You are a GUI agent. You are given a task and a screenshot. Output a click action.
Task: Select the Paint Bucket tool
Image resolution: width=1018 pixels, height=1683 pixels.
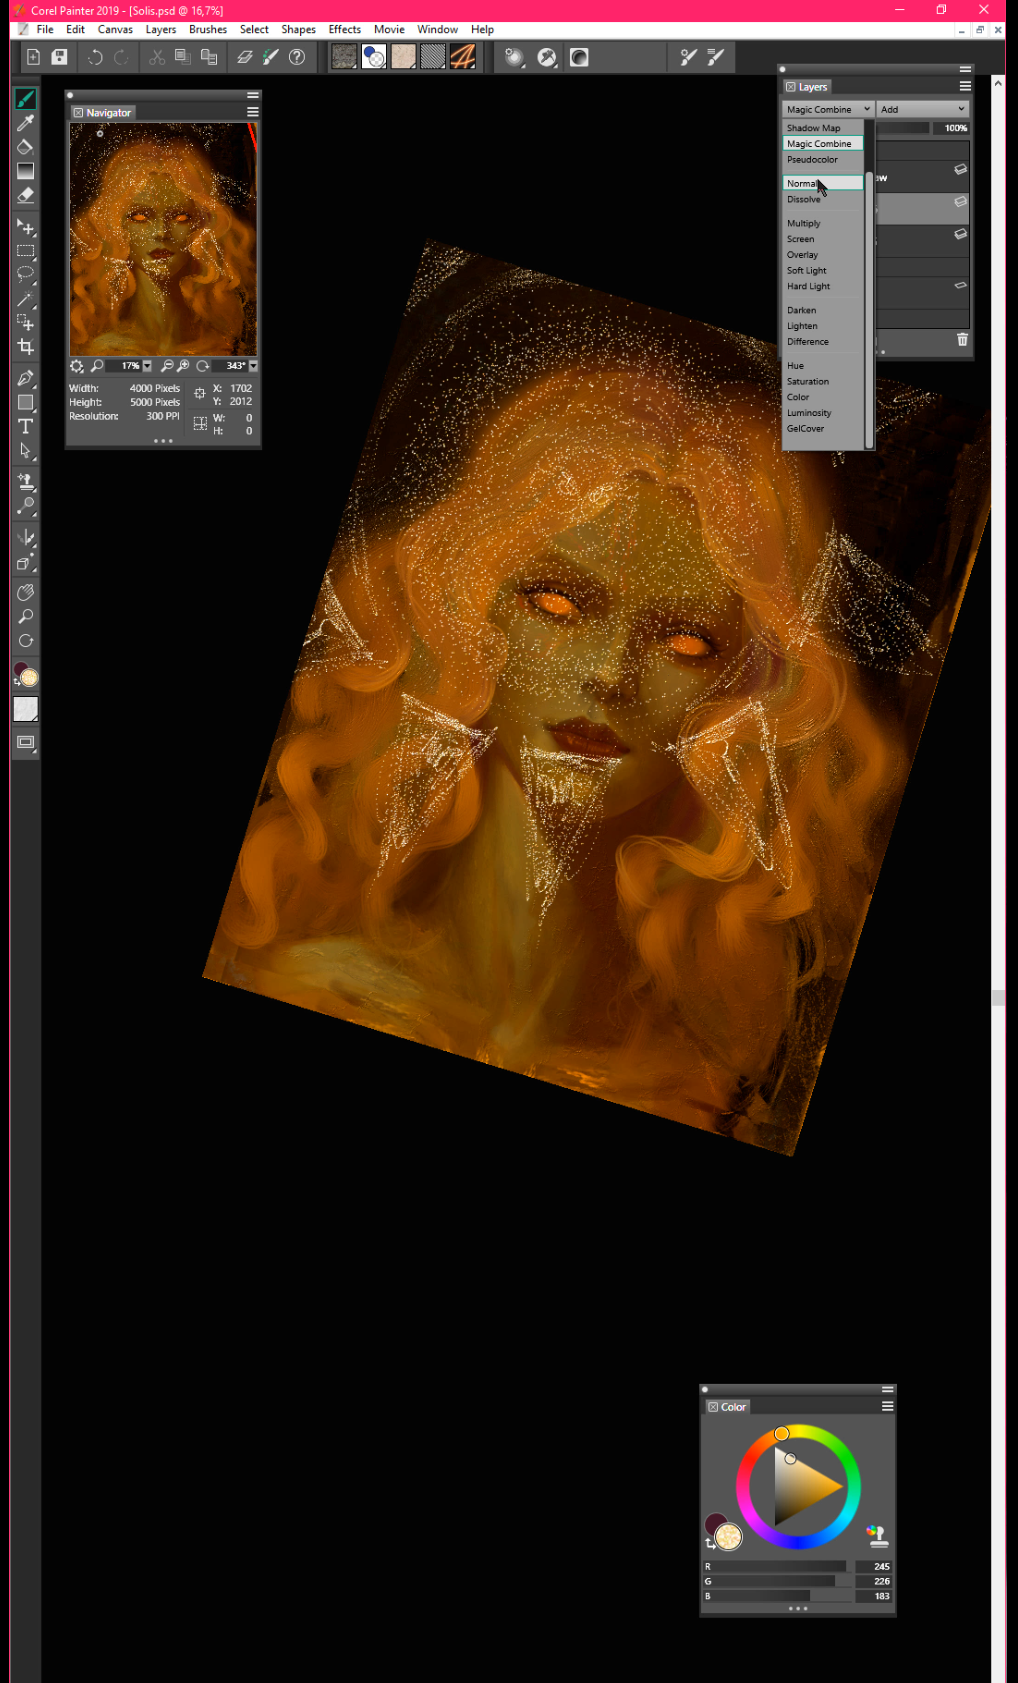pos(26,147)
